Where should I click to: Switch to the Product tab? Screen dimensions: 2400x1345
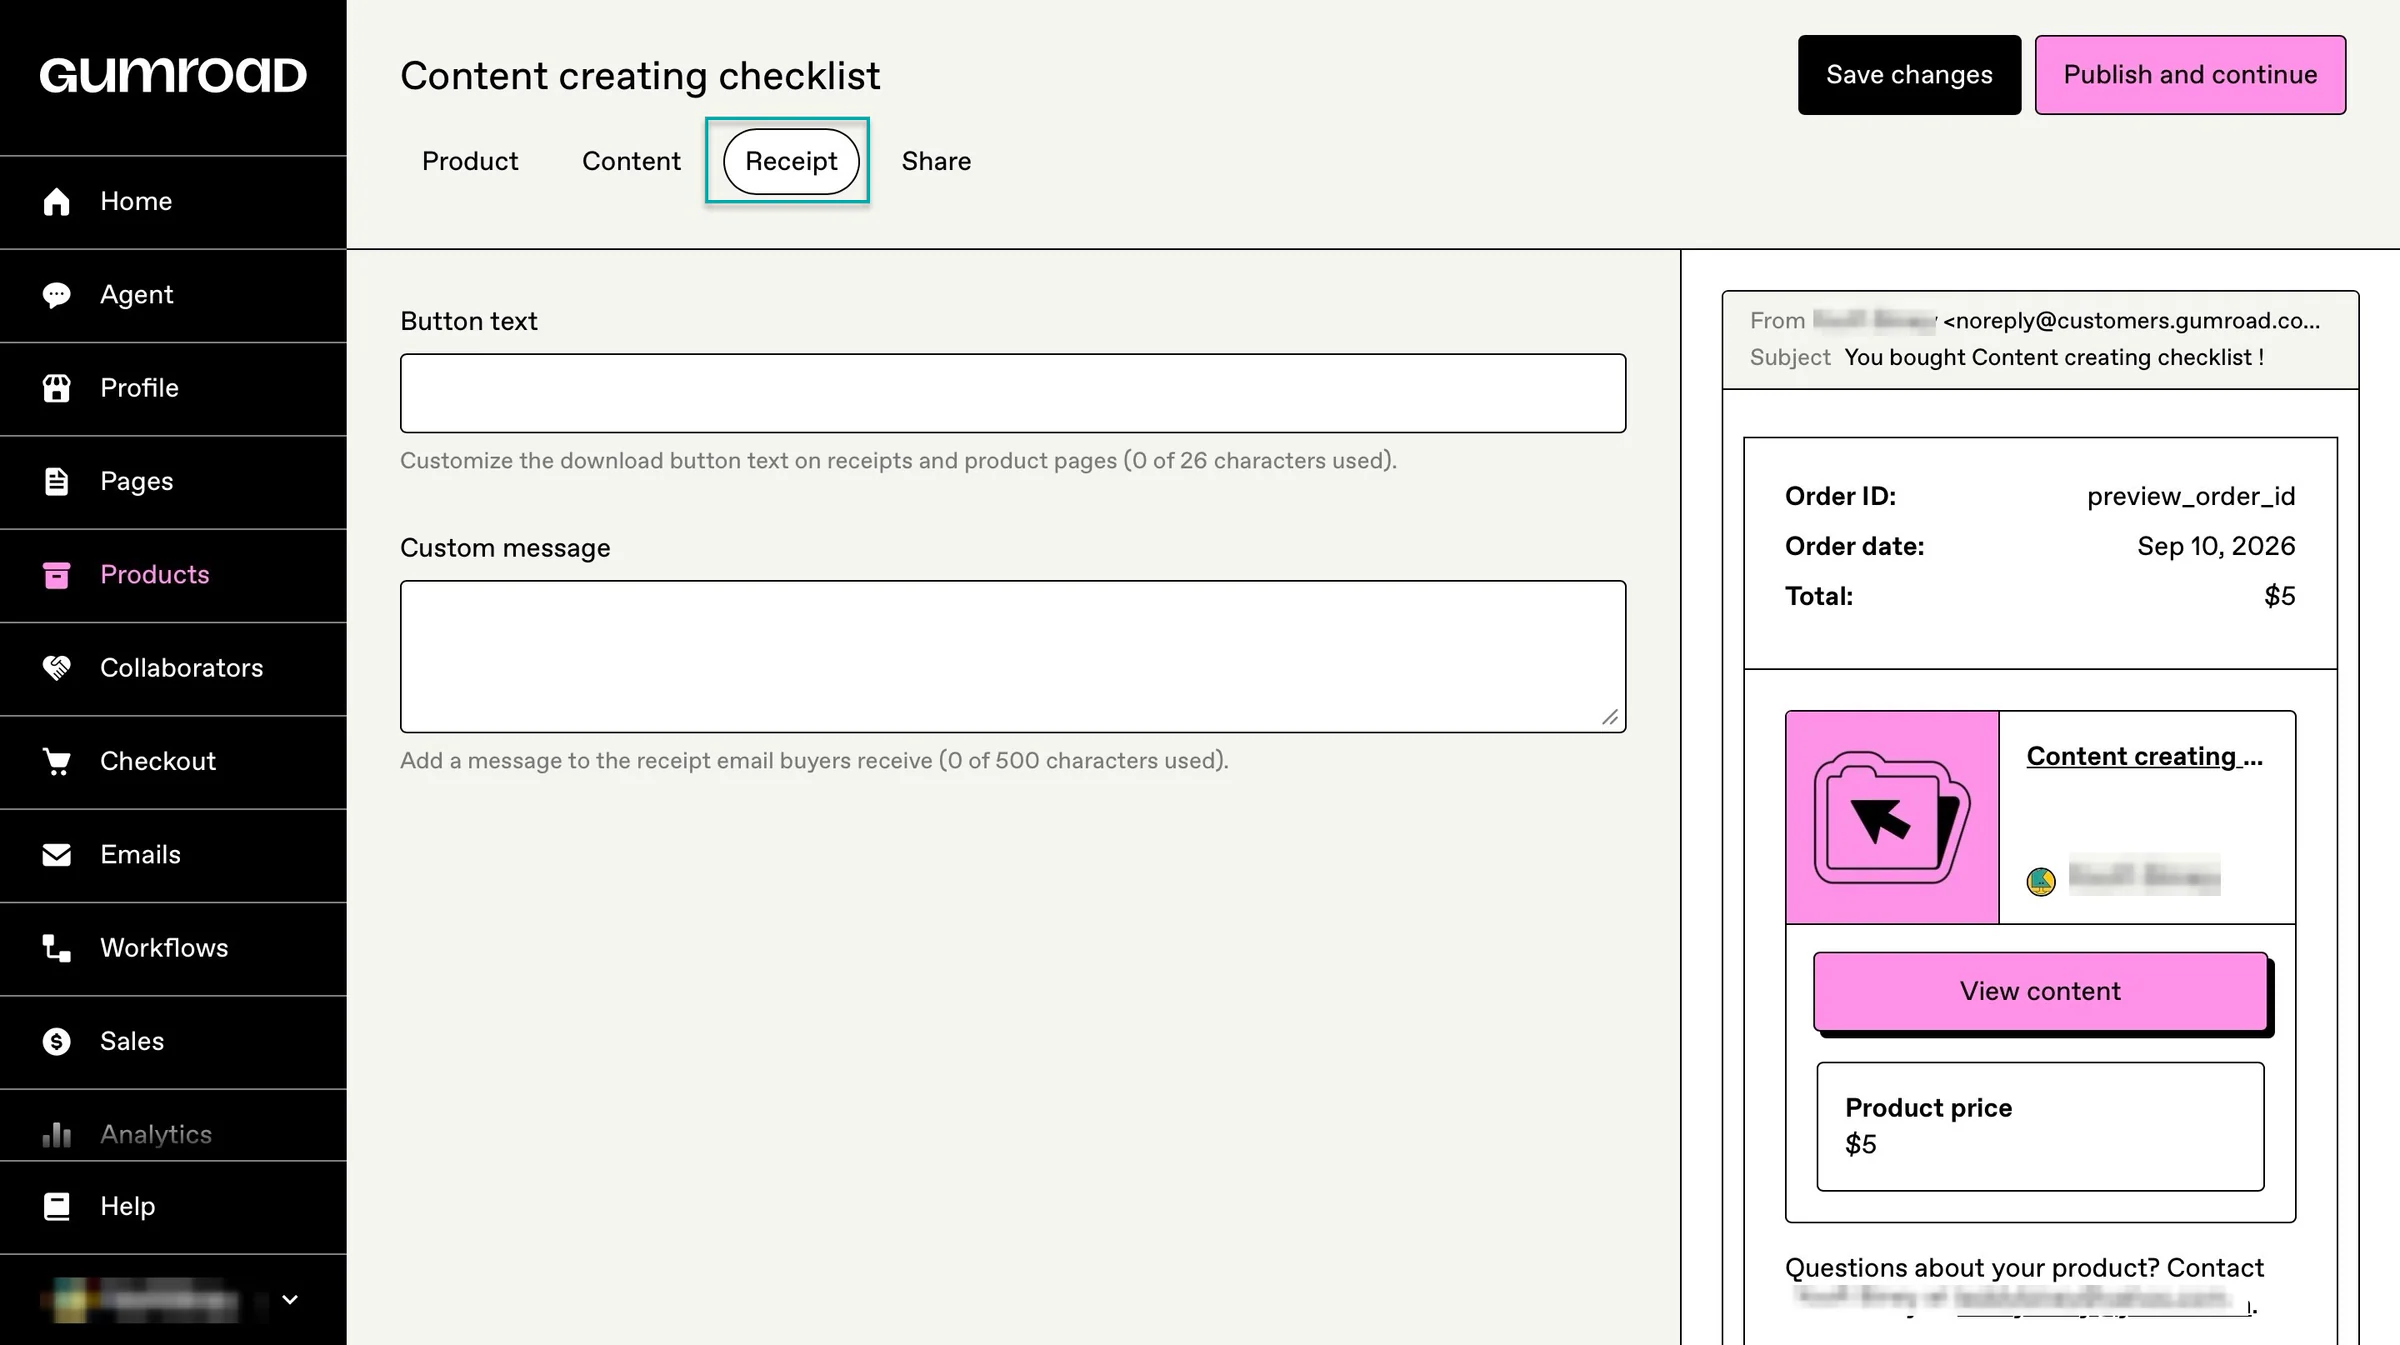coord(470,161)
